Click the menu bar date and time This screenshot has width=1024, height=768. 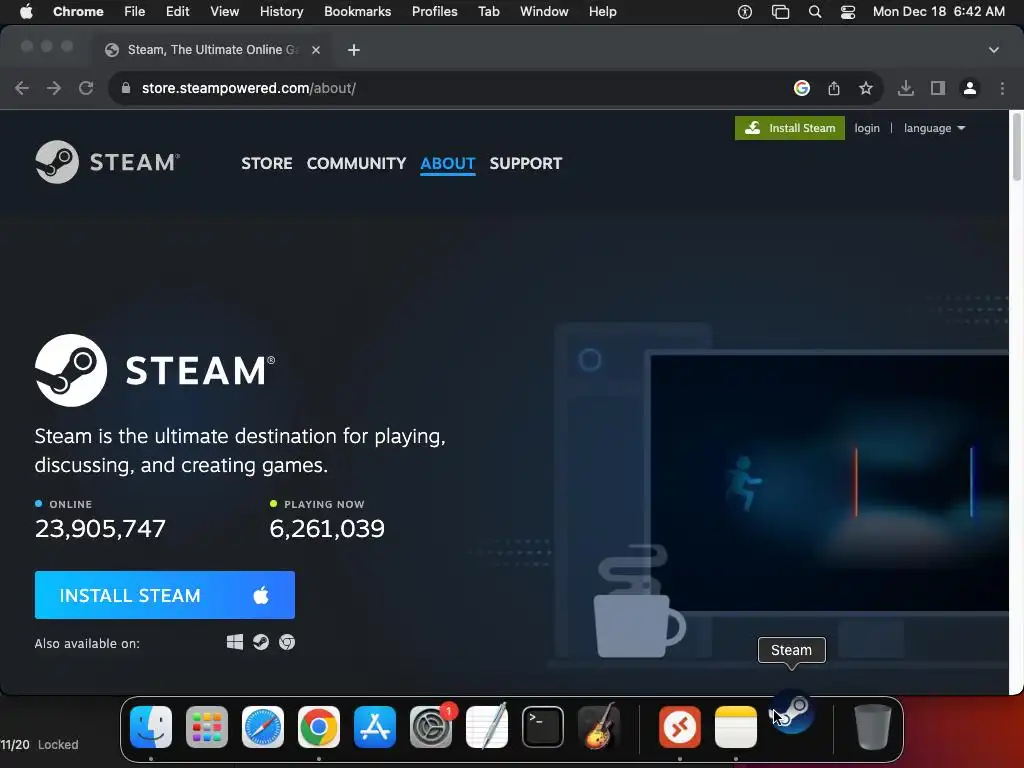click(x=938, y=12)
